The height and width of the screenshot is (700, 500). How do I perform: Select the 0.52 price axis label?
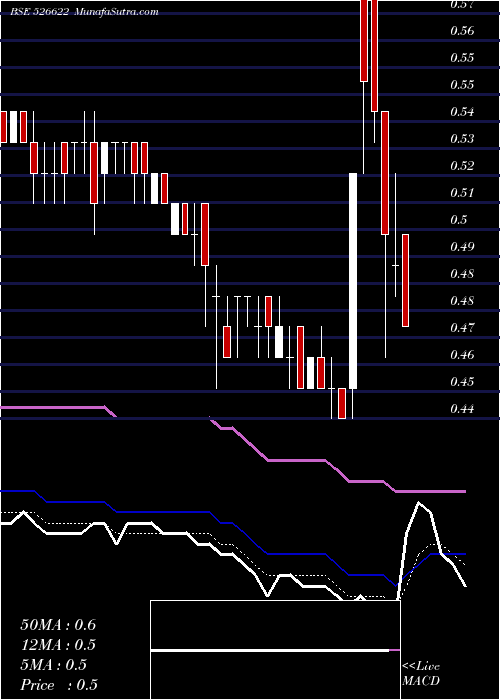point(462,166)
